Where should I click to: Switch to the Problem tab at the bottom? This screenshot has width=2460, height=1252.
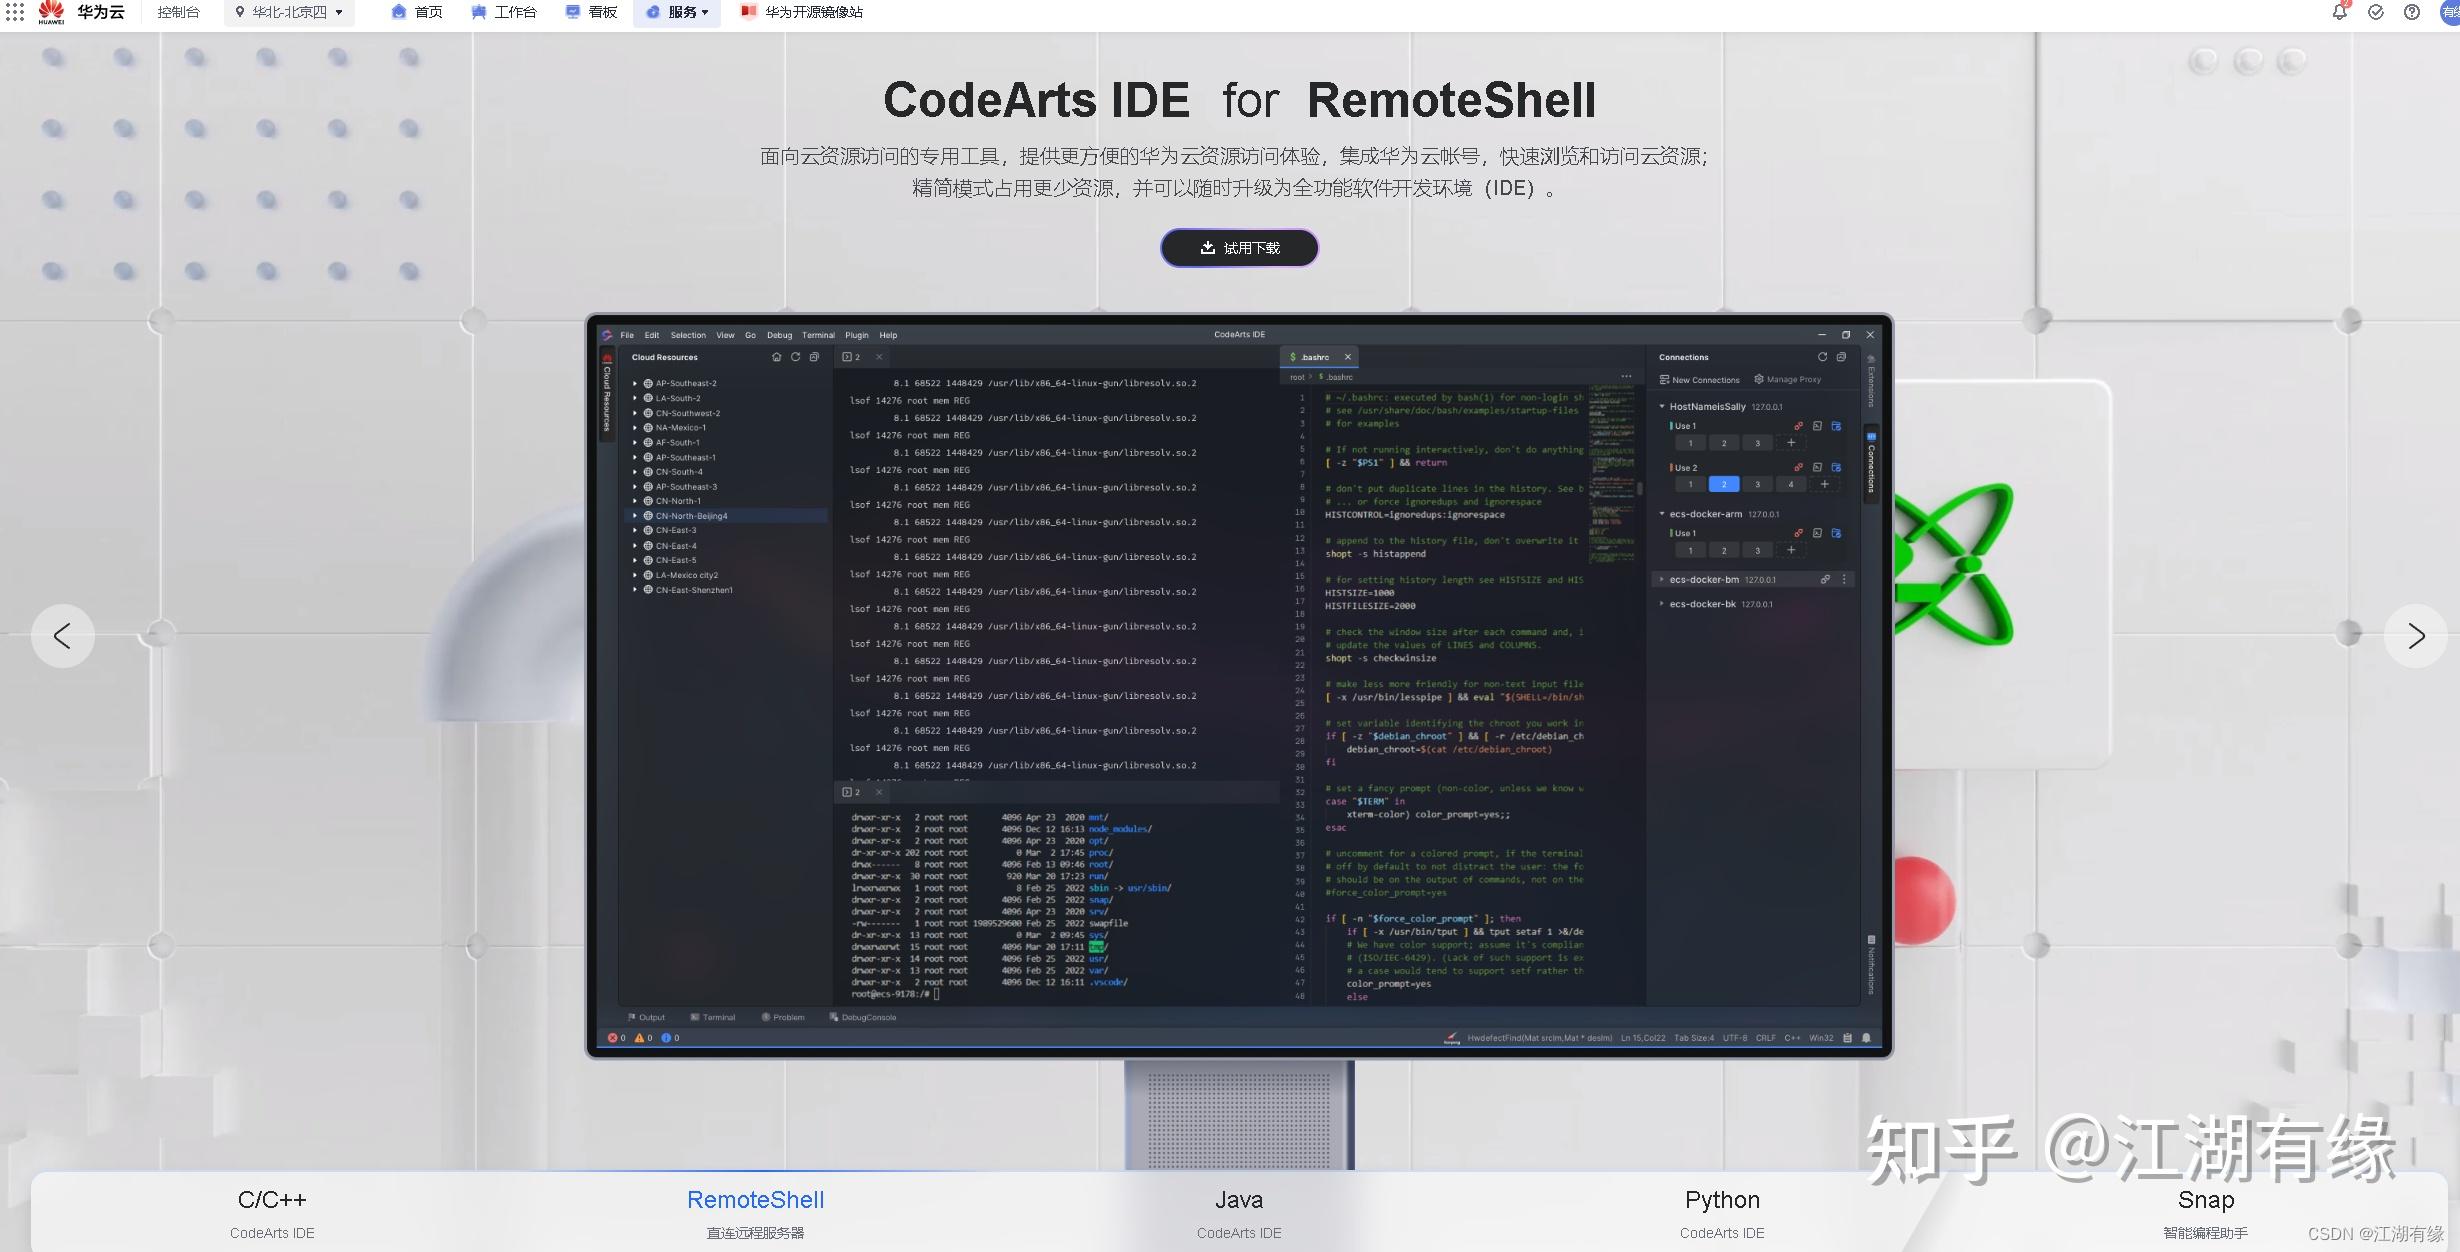click(x=786, y=1017)
